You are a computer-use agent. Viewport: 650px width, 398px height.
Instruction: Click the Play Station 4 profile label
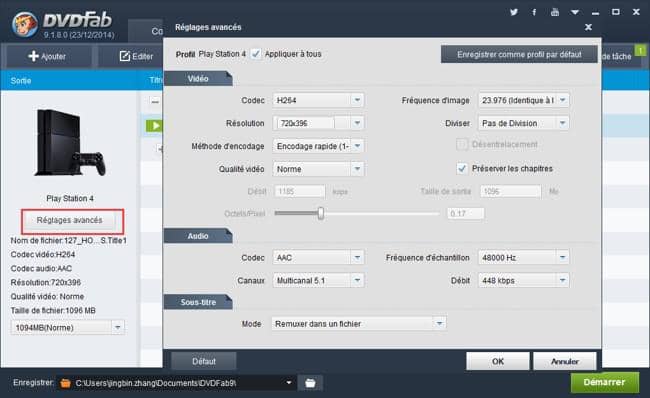tap(70, 198)
